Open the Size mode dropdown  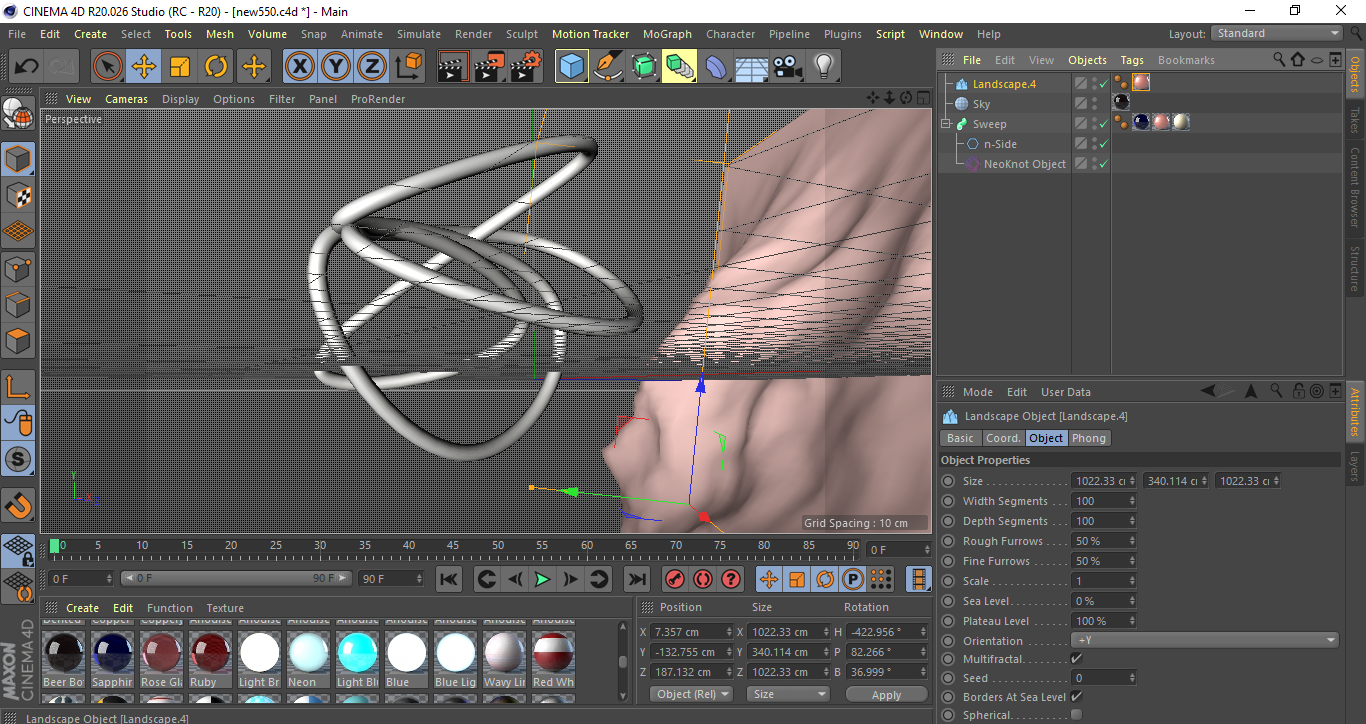click(790, 694)
